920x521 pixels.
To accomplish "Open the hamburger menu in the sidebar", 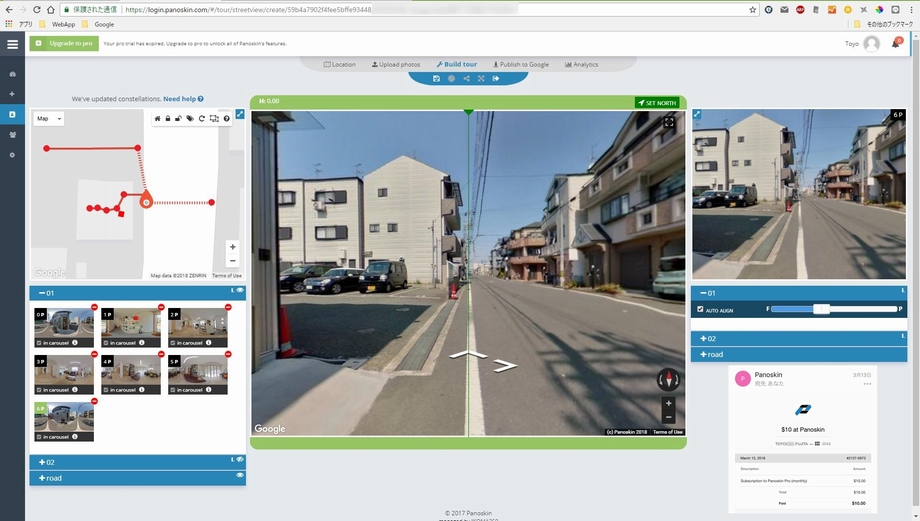I will (12, 44).
